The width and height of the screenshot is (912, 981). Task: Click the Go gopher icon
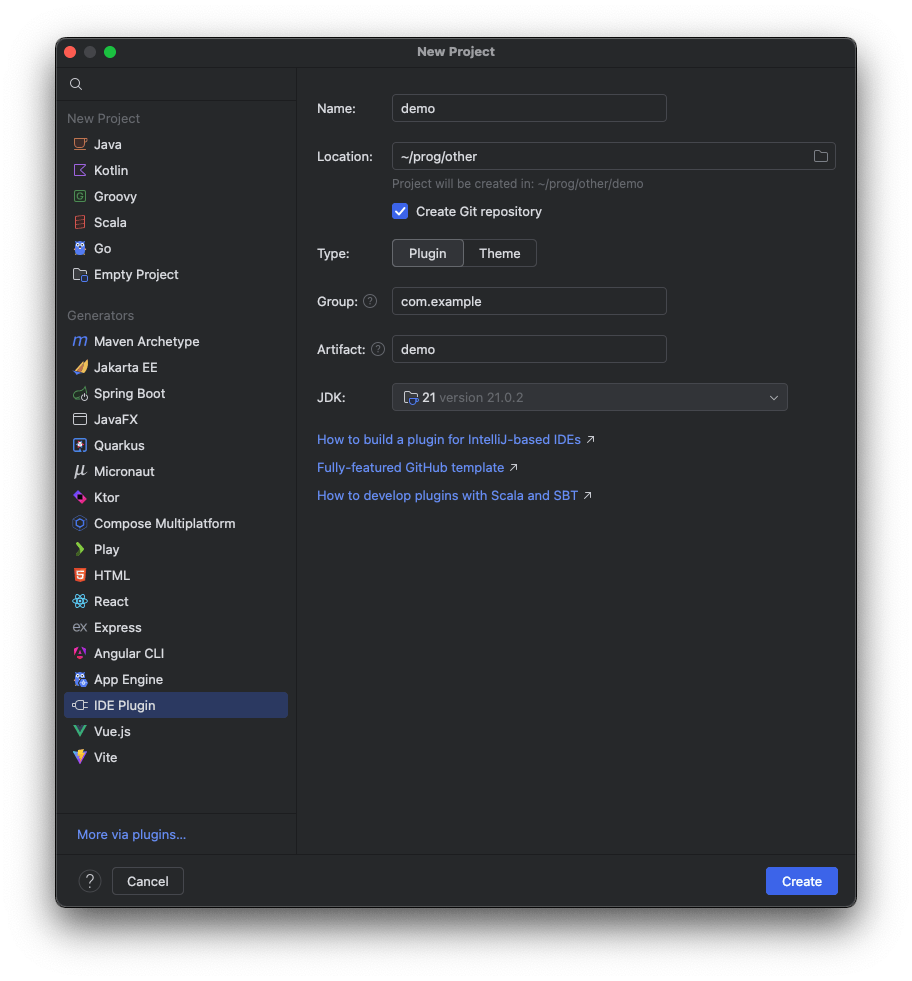coord(80,248)
